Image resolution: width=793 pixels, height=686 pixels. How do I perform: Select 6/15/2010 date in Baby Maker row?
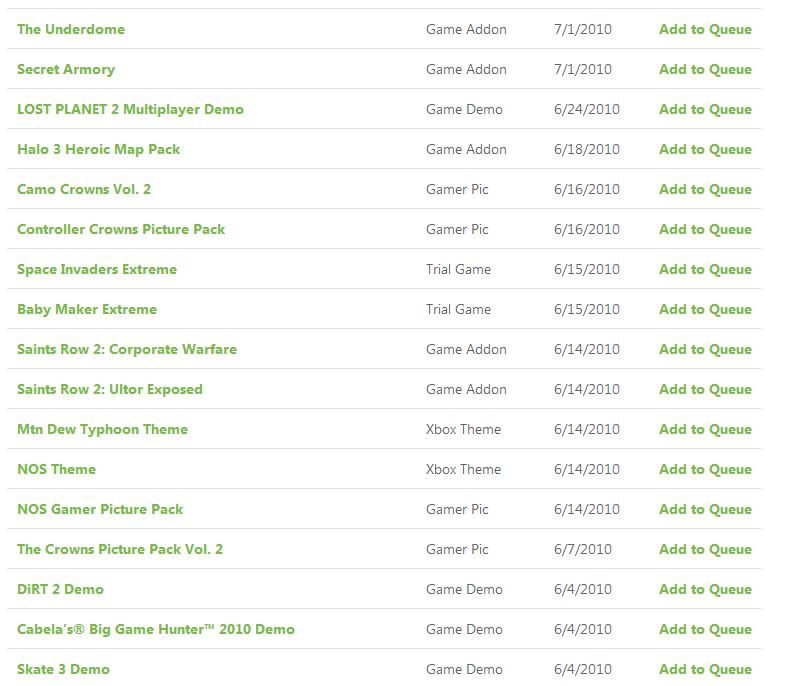click(x=587, y=309)
